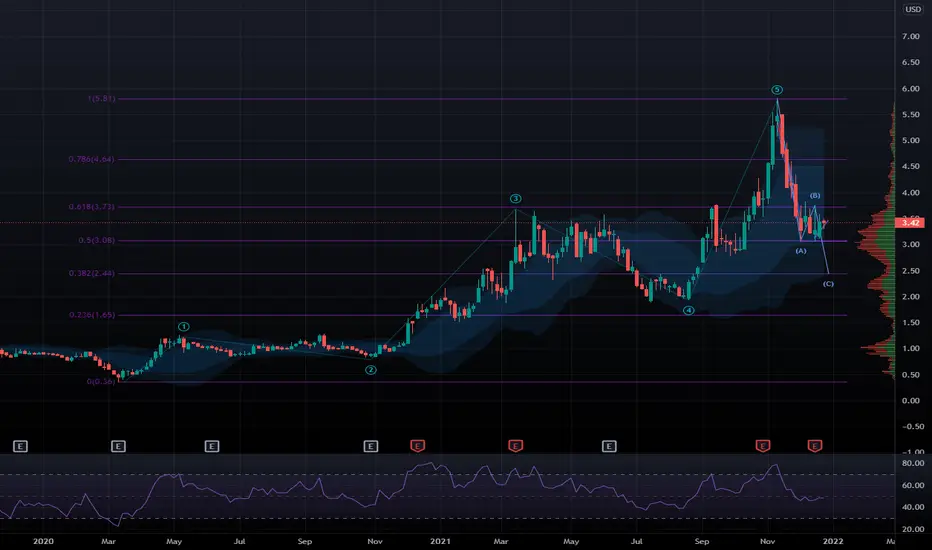
Task: Click the 40.00 RSI scale label
Action: click(x=912, y=507)
